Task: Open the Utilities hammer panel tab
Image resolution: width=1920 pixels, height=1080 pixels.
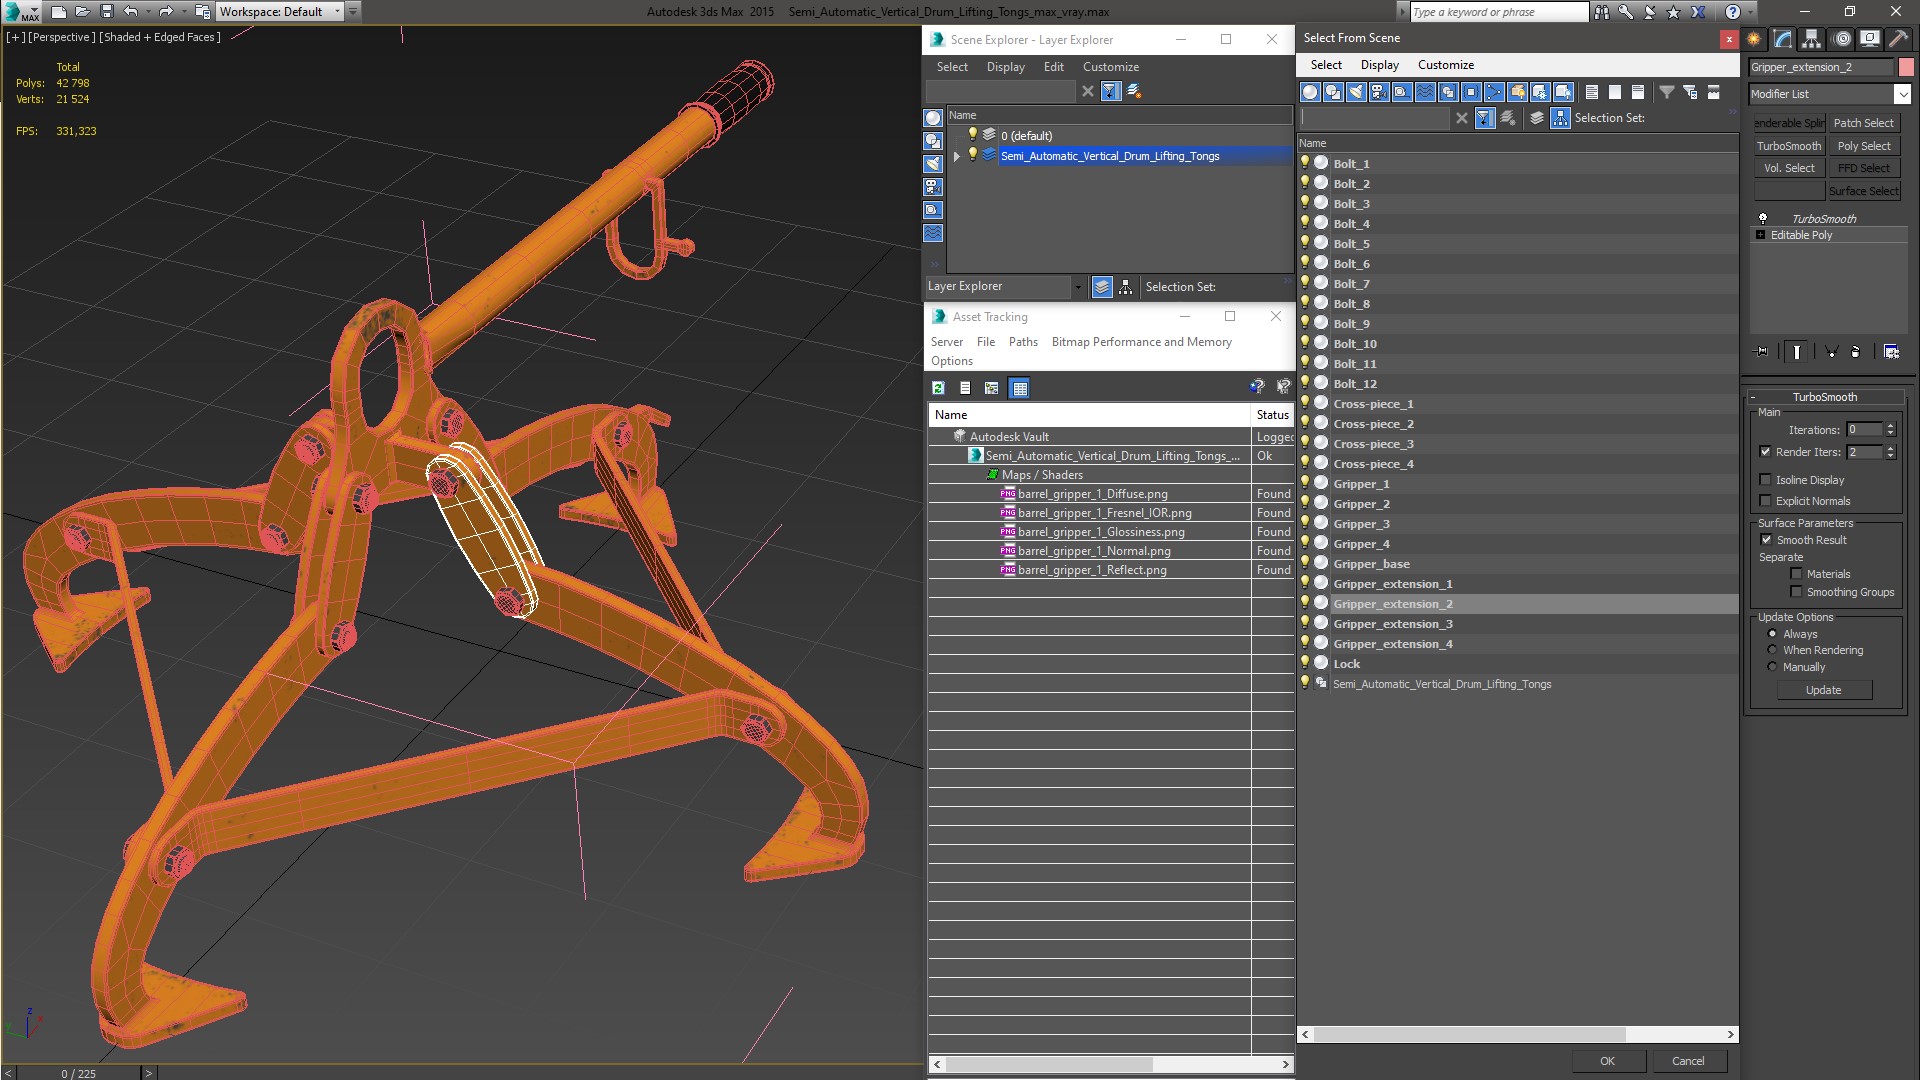Action: (1898, 39)
